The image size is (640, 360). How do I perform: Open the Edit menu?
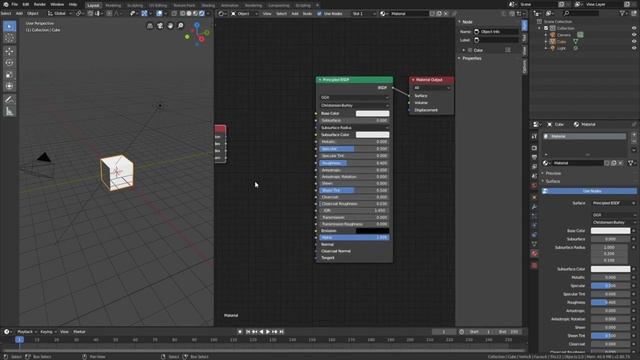[26, 4]
